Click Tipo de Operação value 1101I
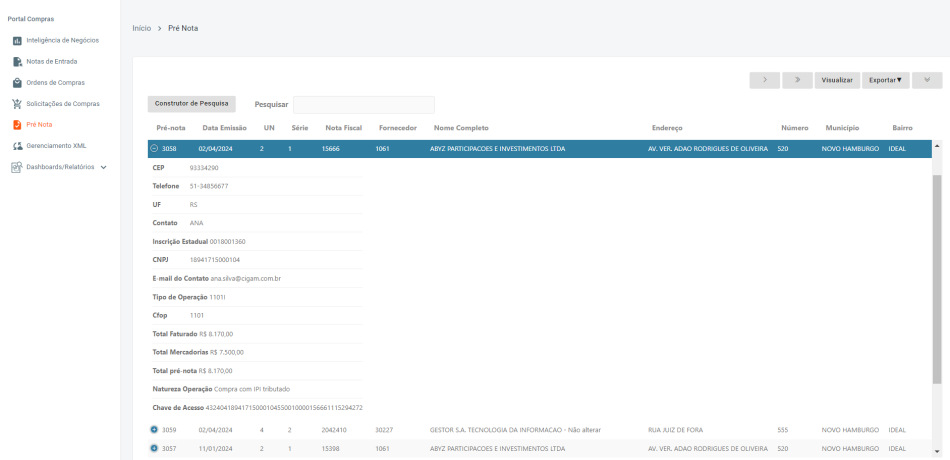This screenshot has height=460, width=950. click(217, 296)
